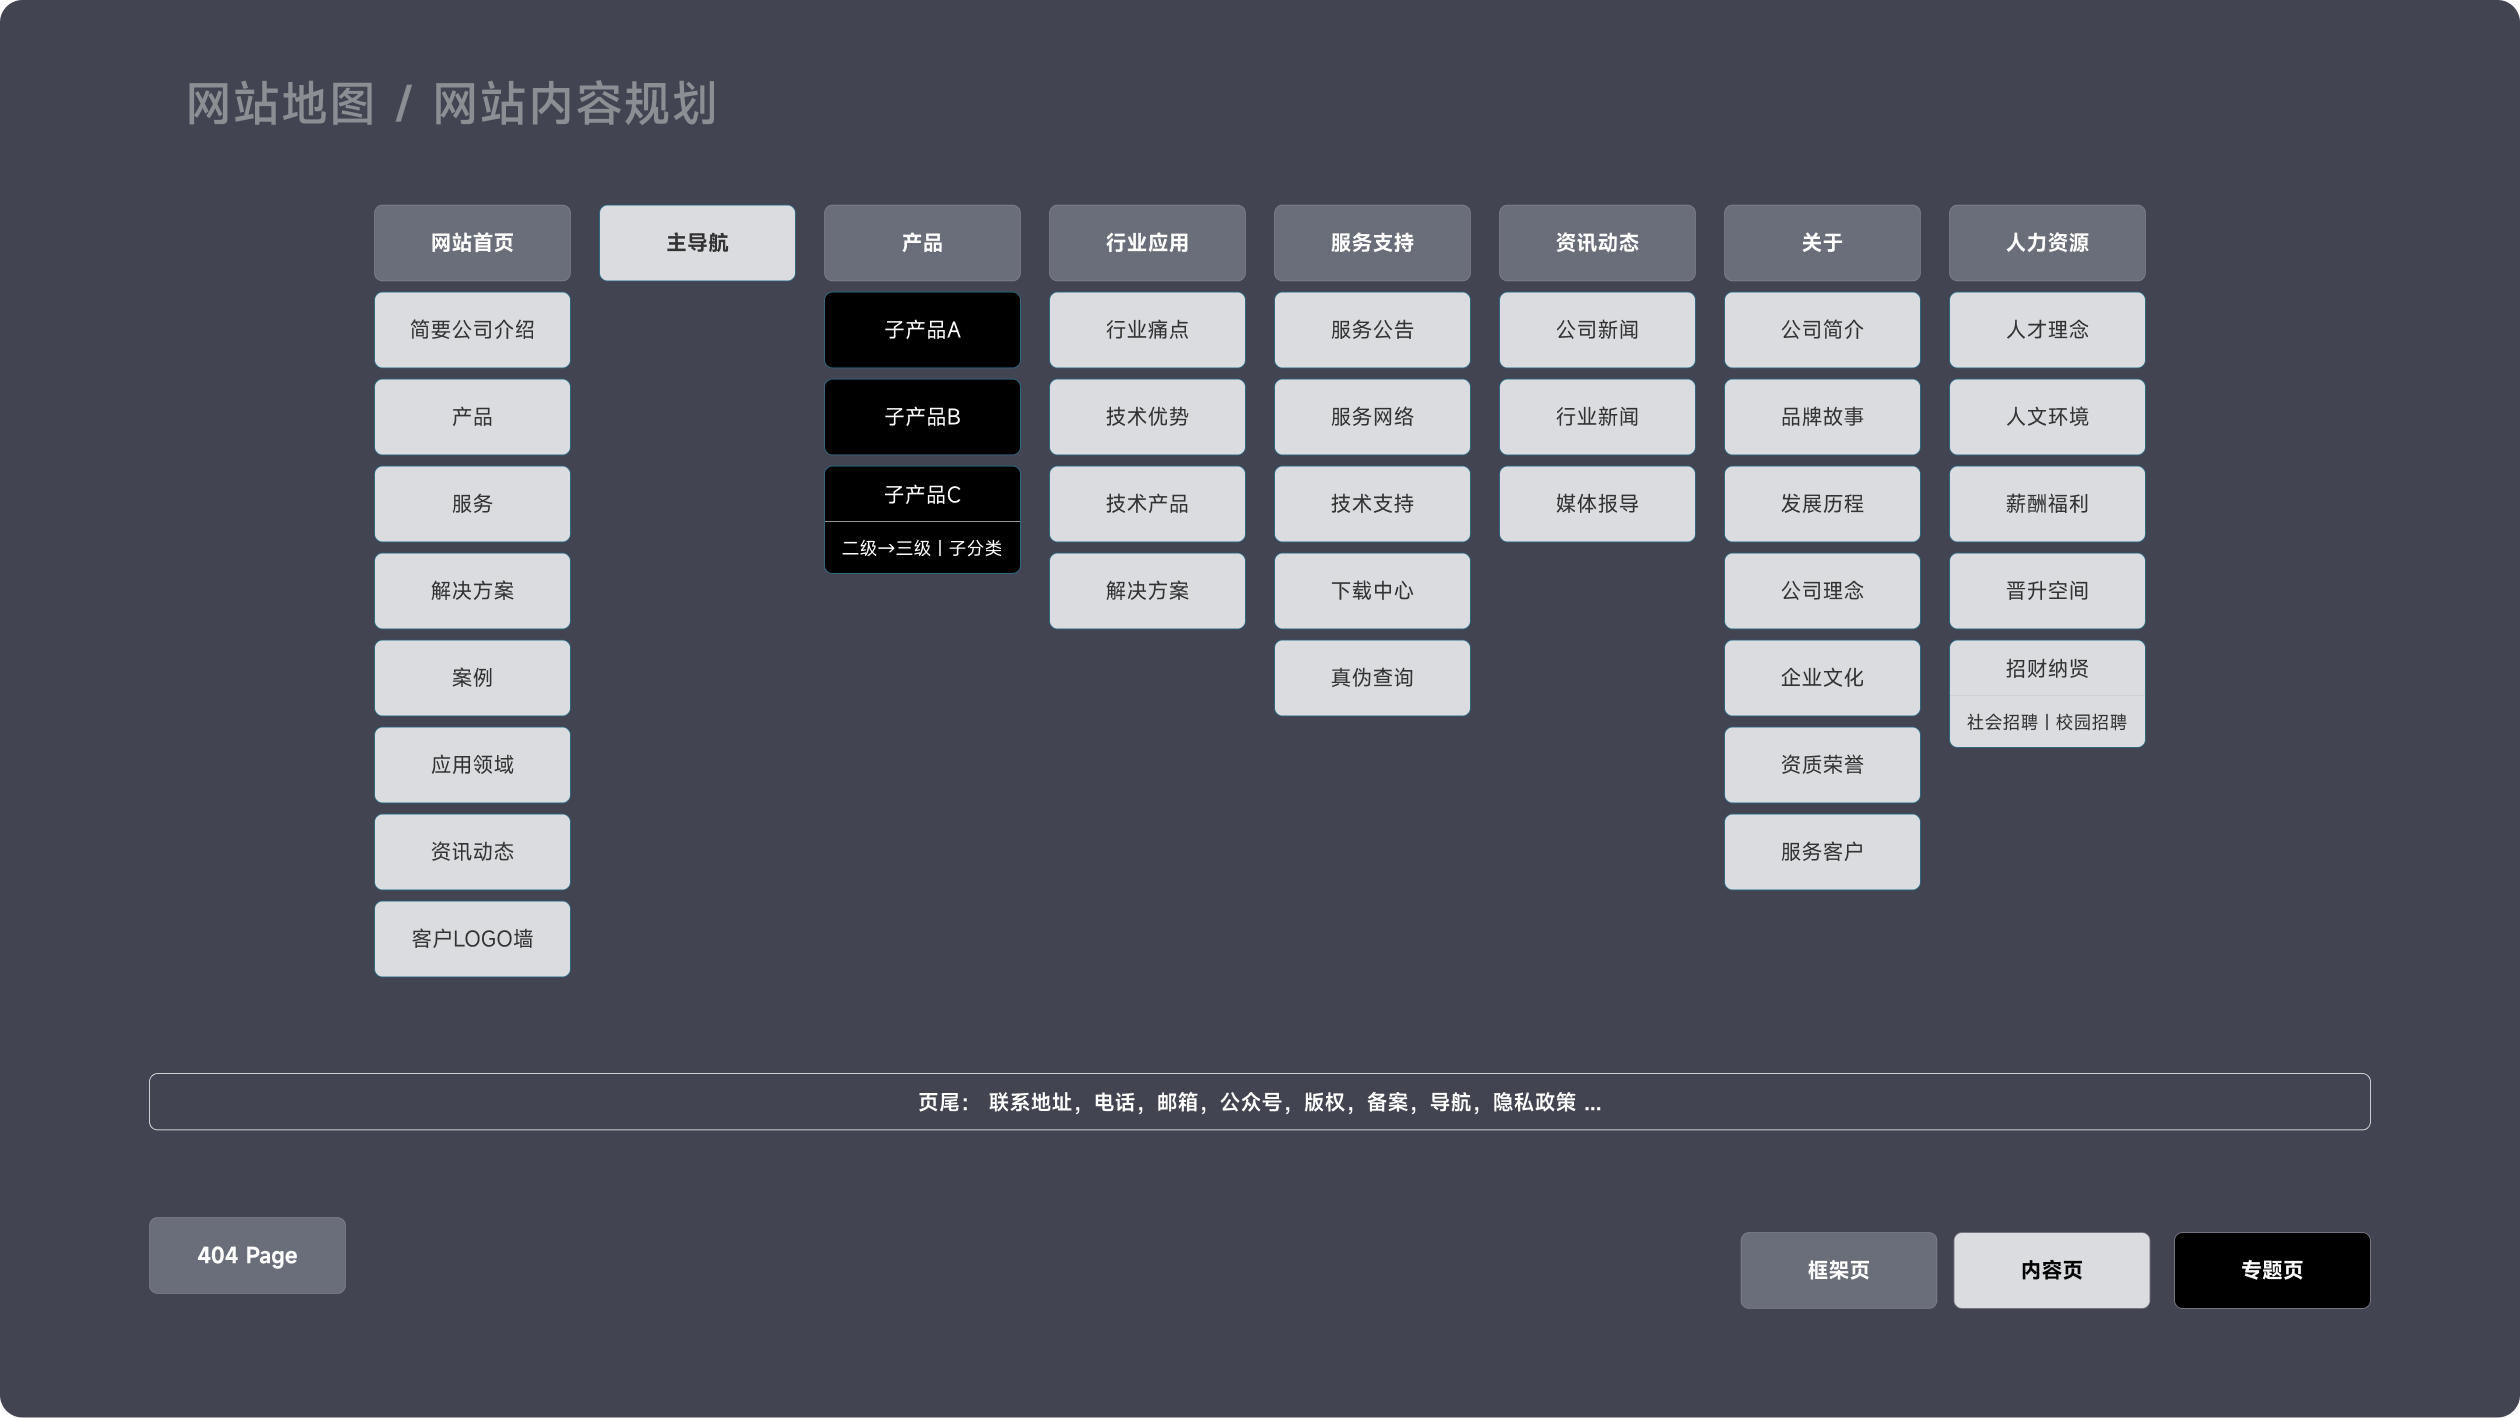Select the 客户LOGO墙 card
Screen dimensions: 2520x1418
coord(472,939)
